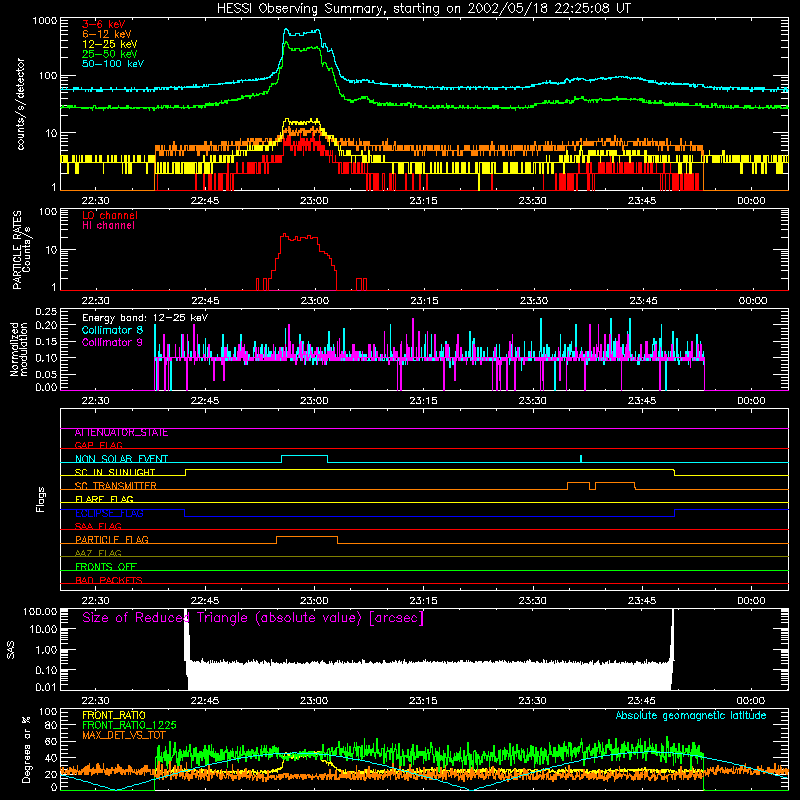800x800 pixels.
Task: Click the 100.00 tick on SAS axis
Action: 40,612
